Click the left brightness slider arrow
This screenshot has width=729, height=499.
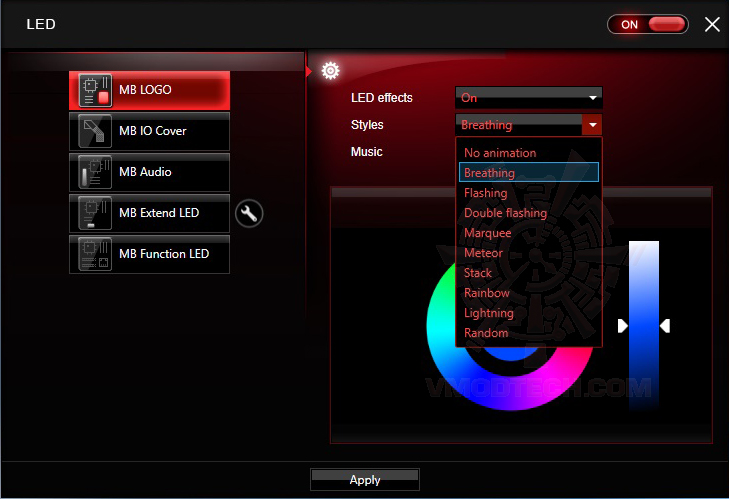622,326
